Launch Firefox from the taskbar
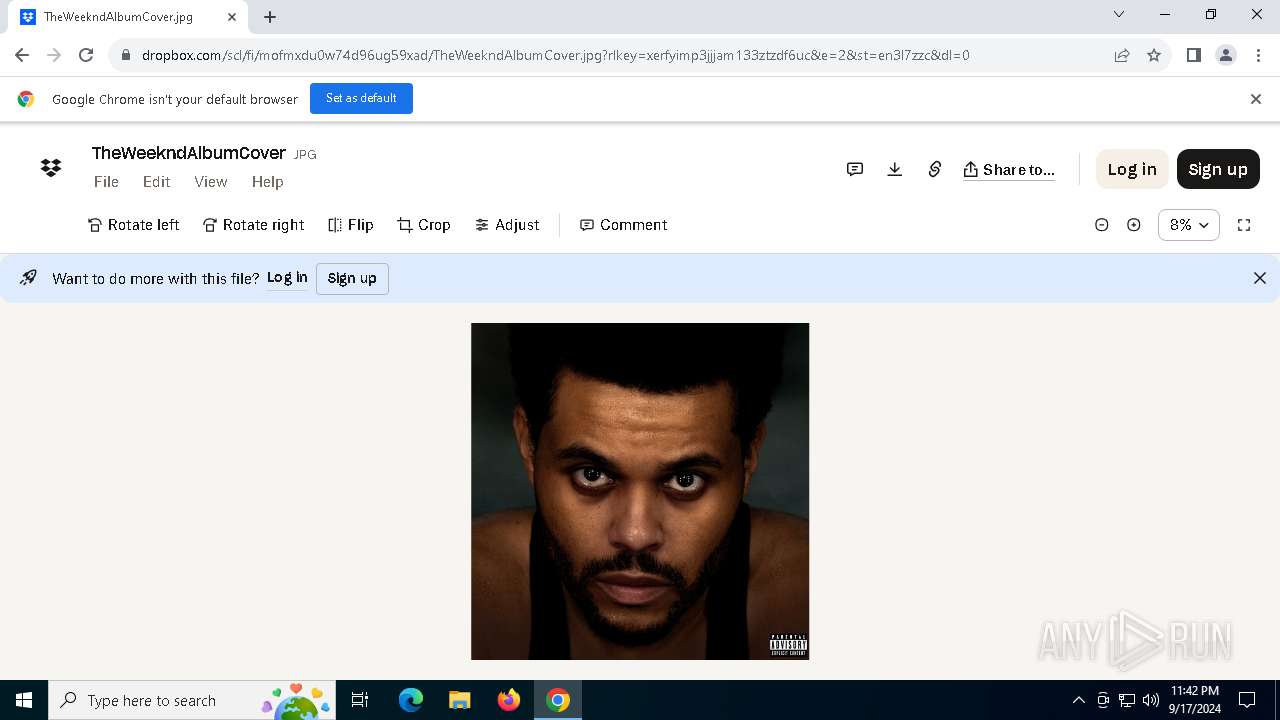Viewport: 1280px width, 720px height. [509, 700]
